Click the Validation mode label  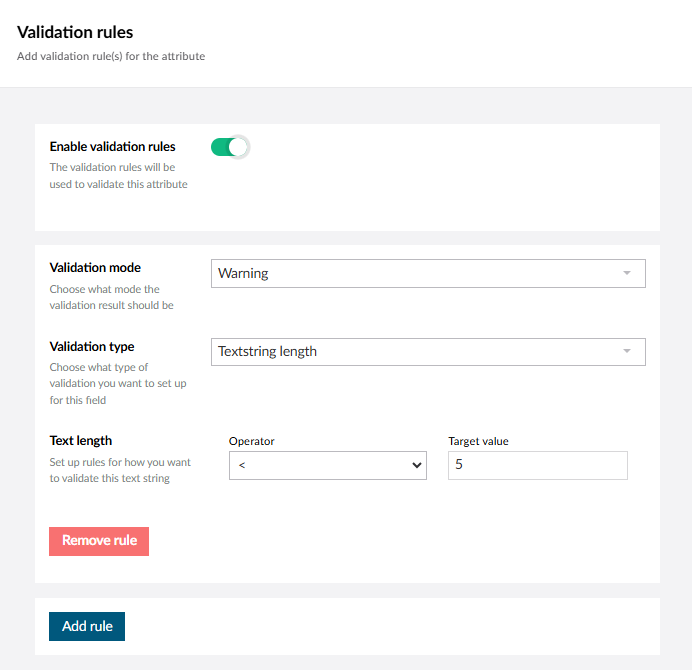click(x=95, y=268)
